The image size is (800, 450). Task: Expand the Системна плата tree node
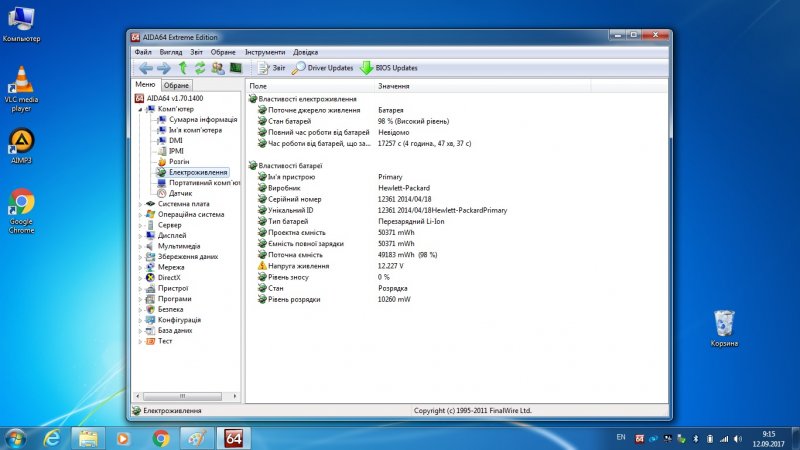point(140,204)
